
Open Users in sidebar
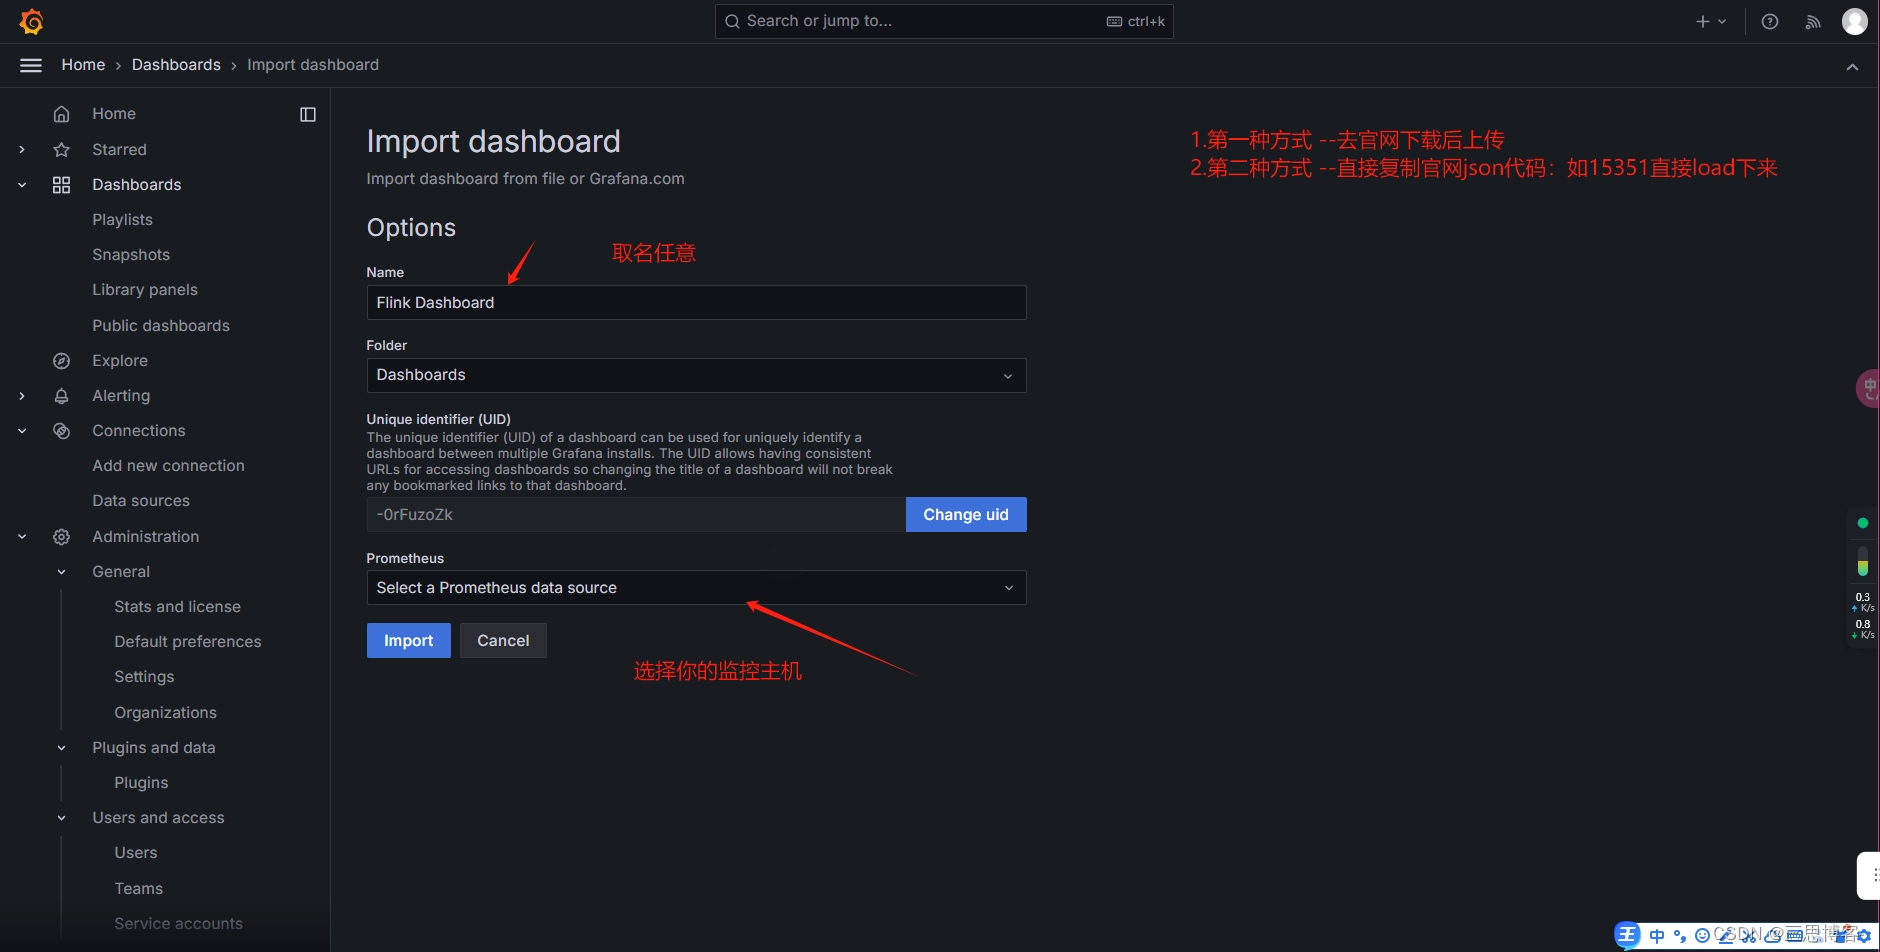(136, 853)
